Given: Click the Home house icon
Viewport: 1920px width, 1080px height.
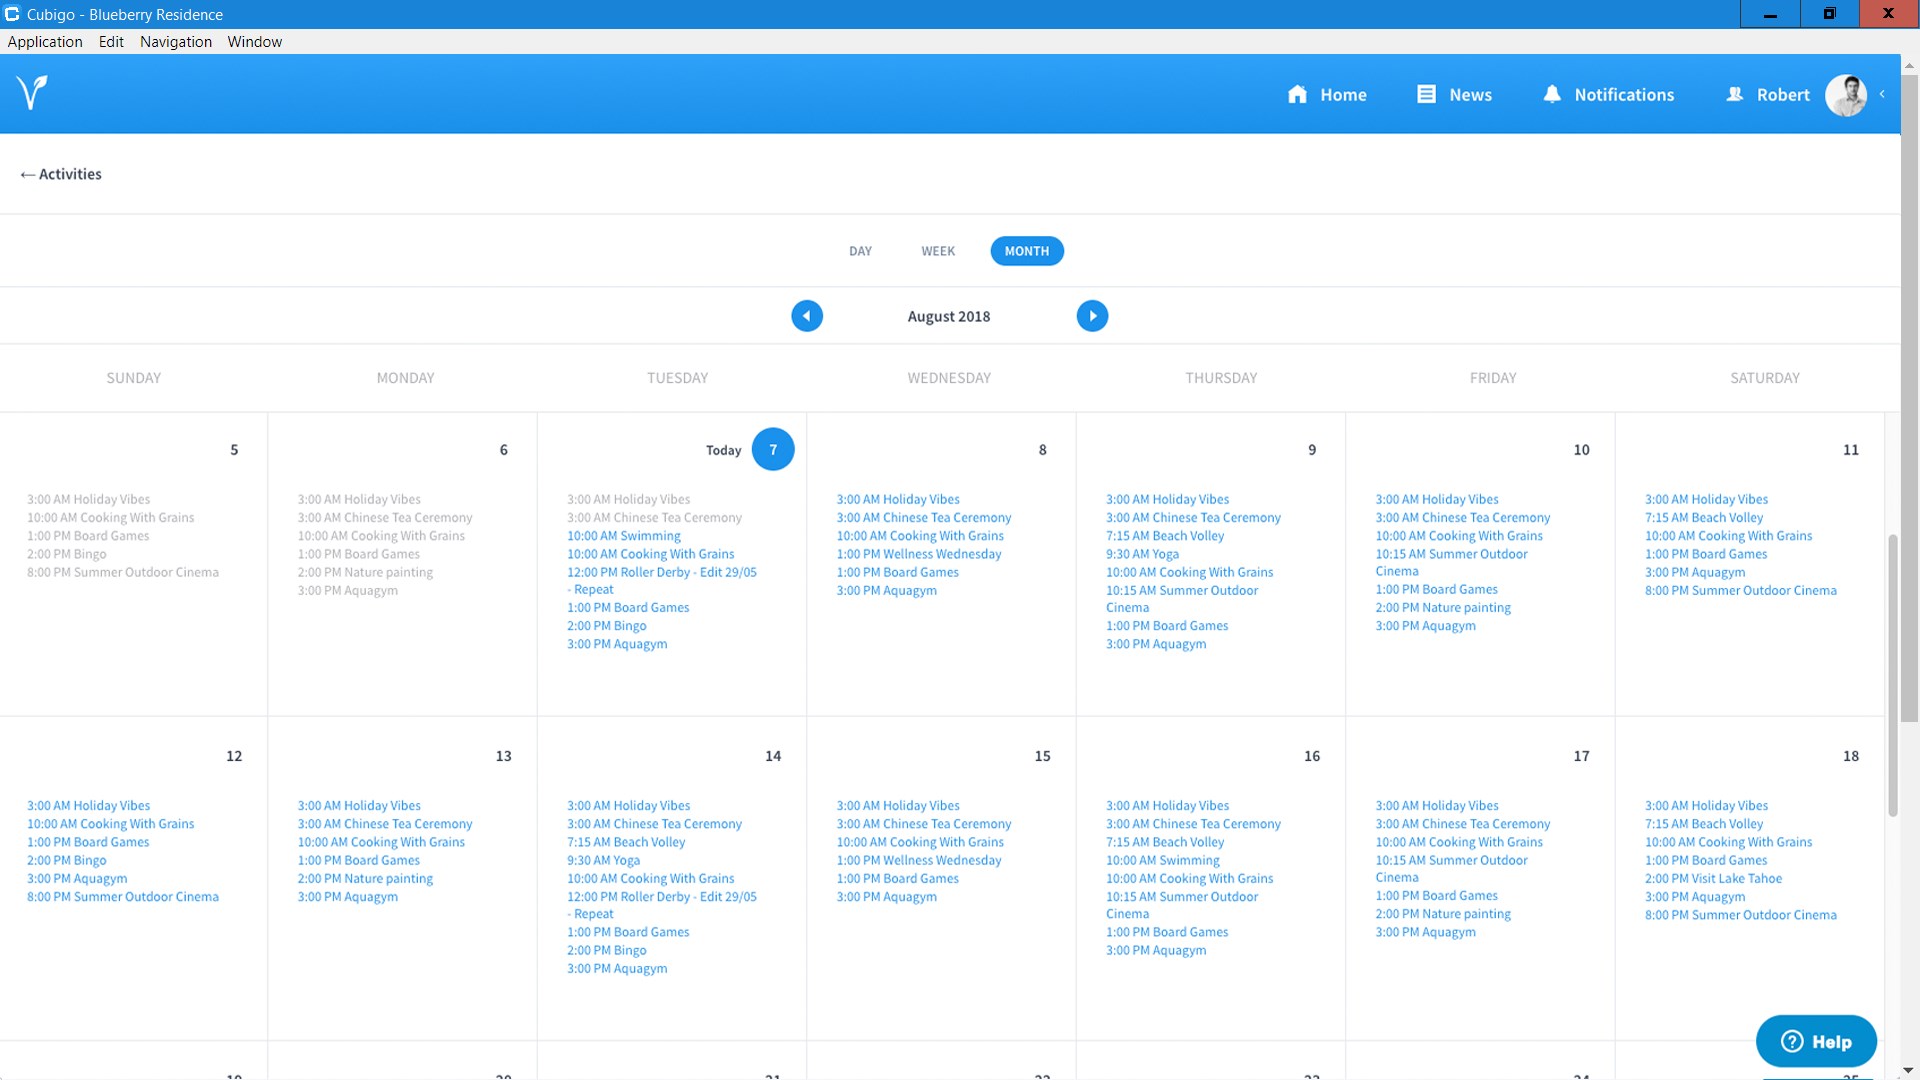Looking at the screenshot, I should (x=1297, y=94).
